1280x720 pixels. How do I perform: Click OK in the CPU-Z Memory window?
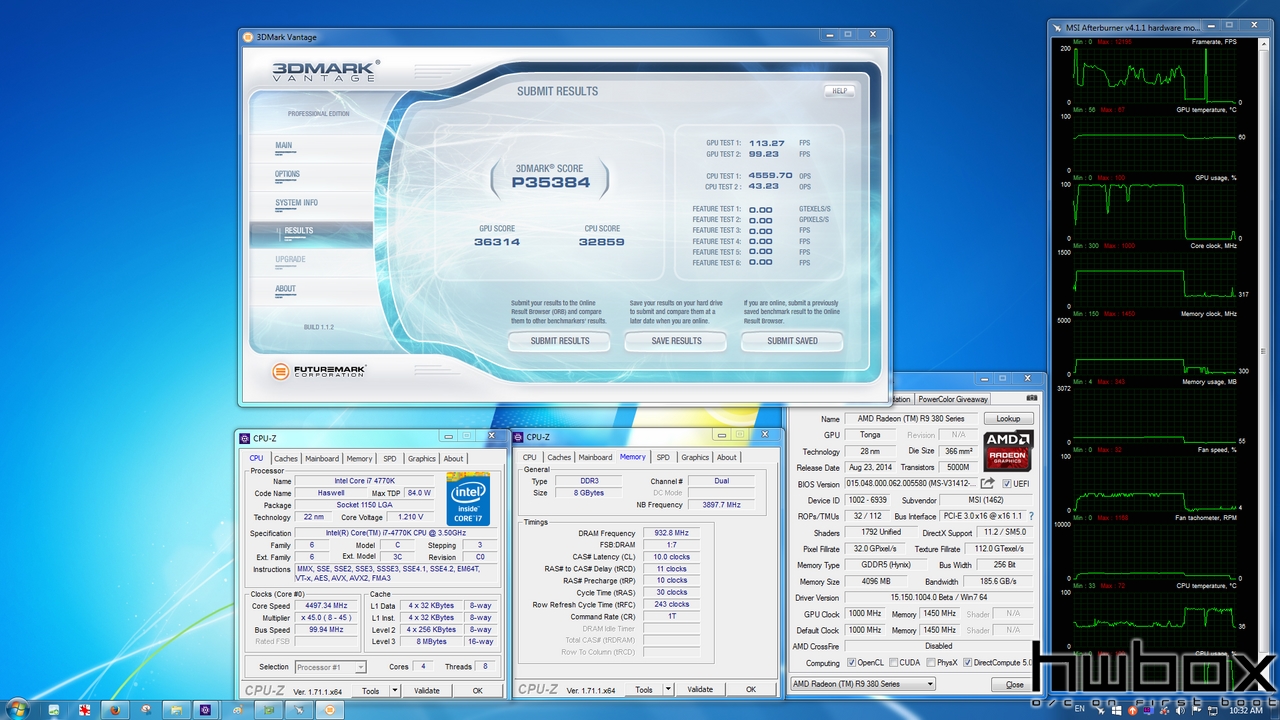750,689
